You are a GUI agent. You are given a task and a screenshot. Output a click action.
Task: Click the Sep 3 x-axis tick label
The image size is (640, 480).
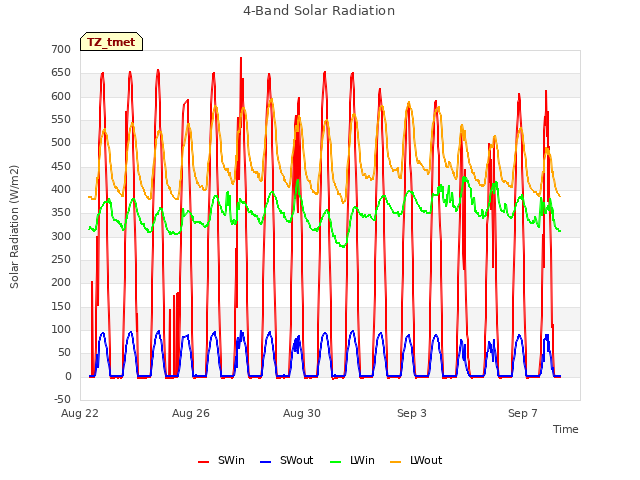(412, 413)
